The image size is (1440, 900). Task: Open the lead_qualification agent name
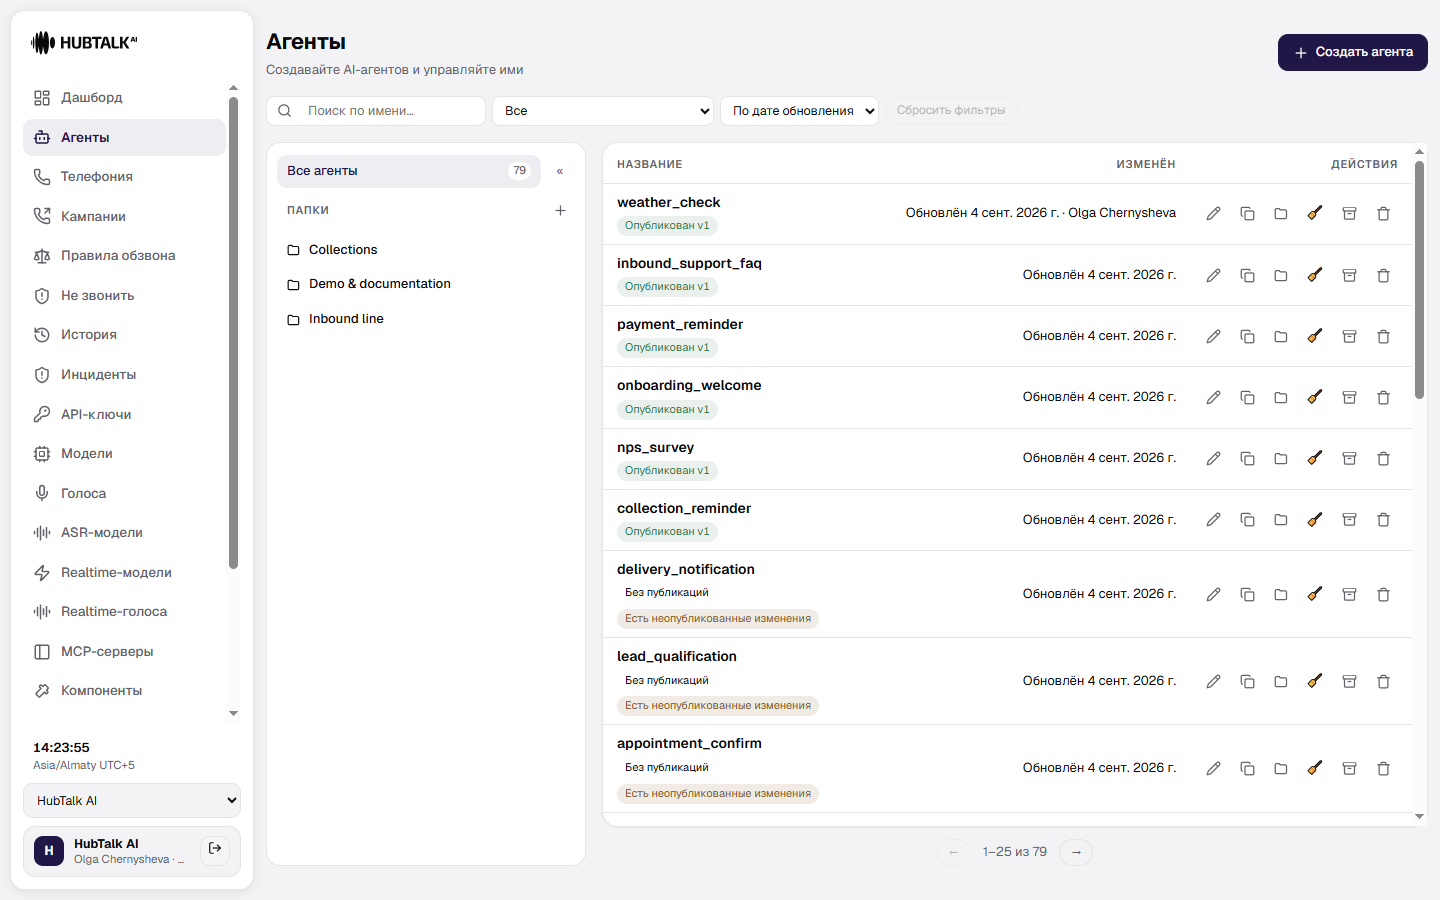click(x=677, y=656)
